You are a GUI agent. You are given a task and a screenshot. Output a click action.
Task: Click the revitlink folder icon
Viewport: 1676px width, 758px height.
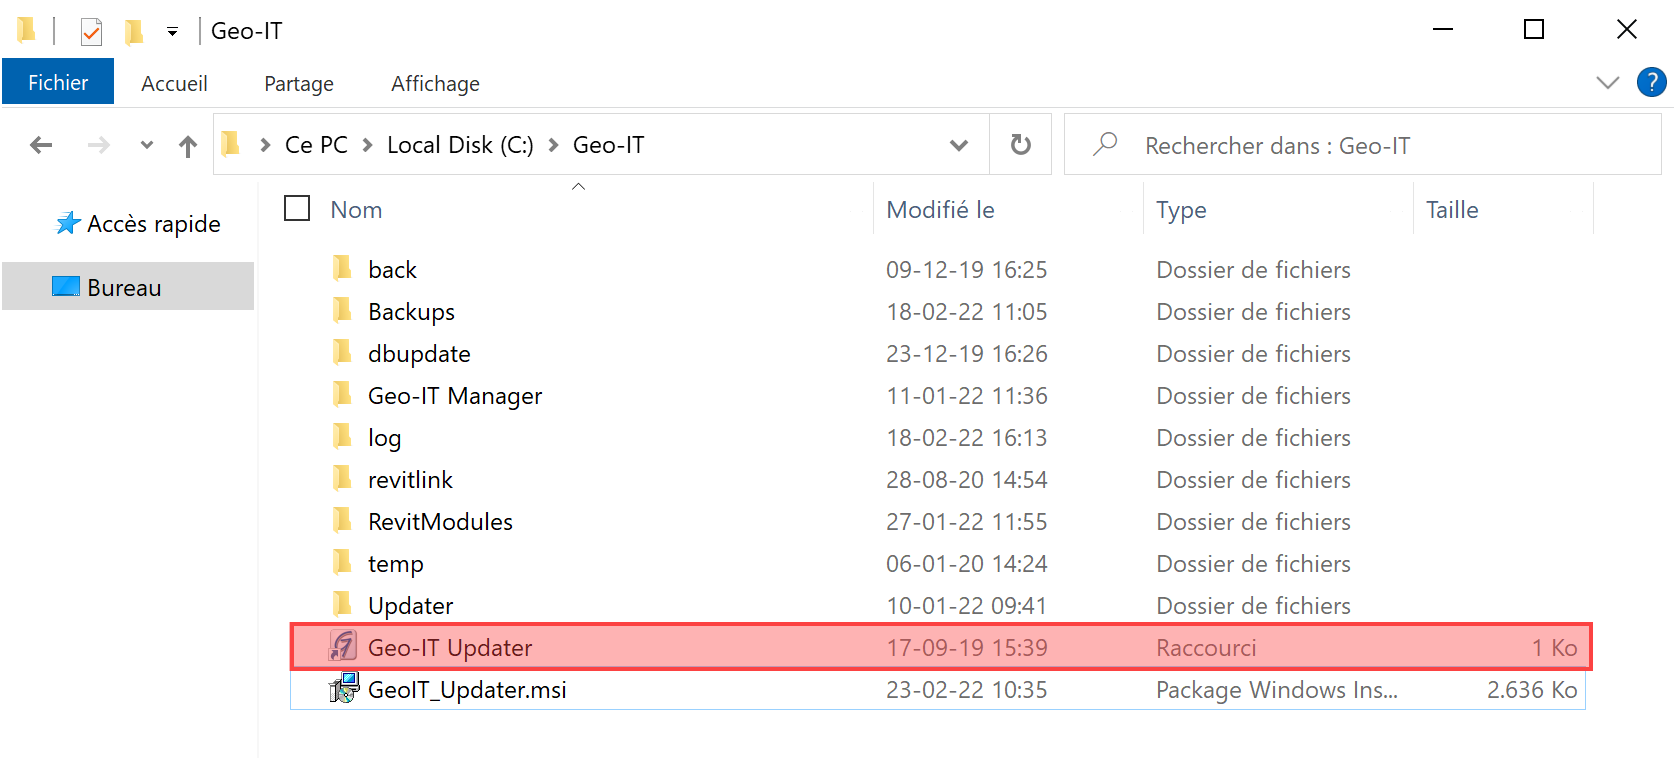[x=342, y=478]
